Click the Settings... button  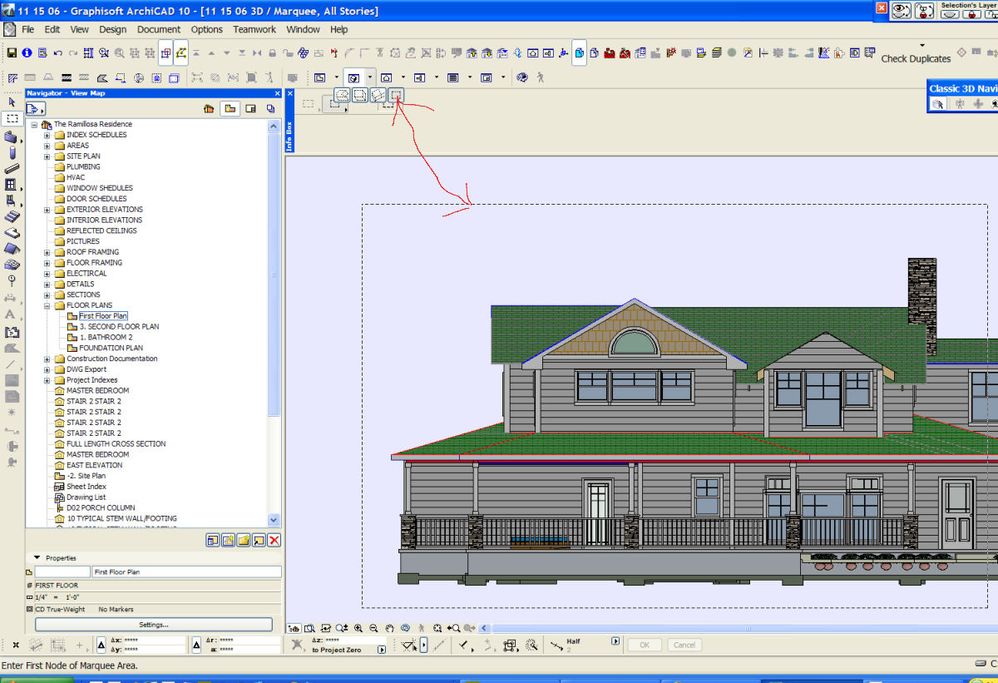[x=153, y=625]
